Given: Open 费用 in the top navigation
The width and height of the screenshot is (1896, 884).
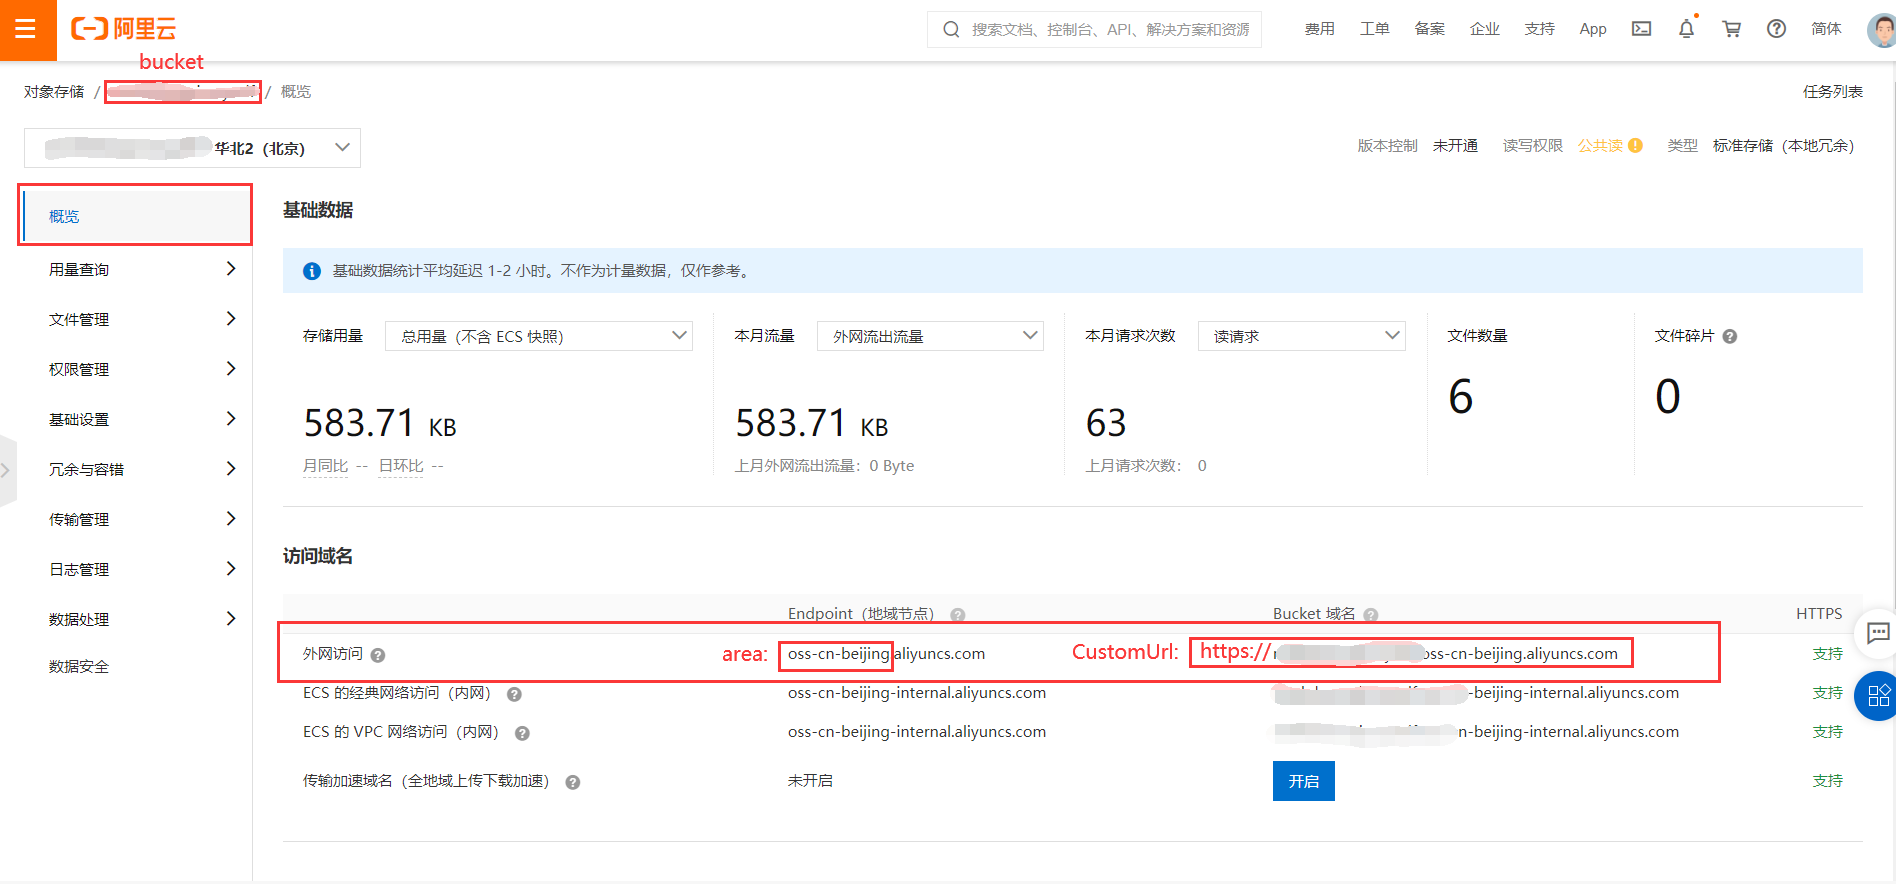Looking at the screenshot, I should 1319,29.
